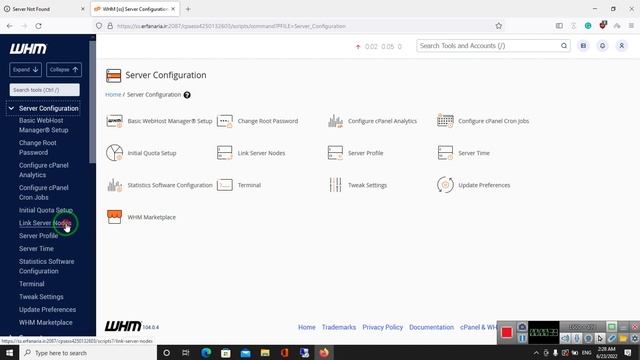
Task: Stop recording with the red square button
Action: [507, 333]
